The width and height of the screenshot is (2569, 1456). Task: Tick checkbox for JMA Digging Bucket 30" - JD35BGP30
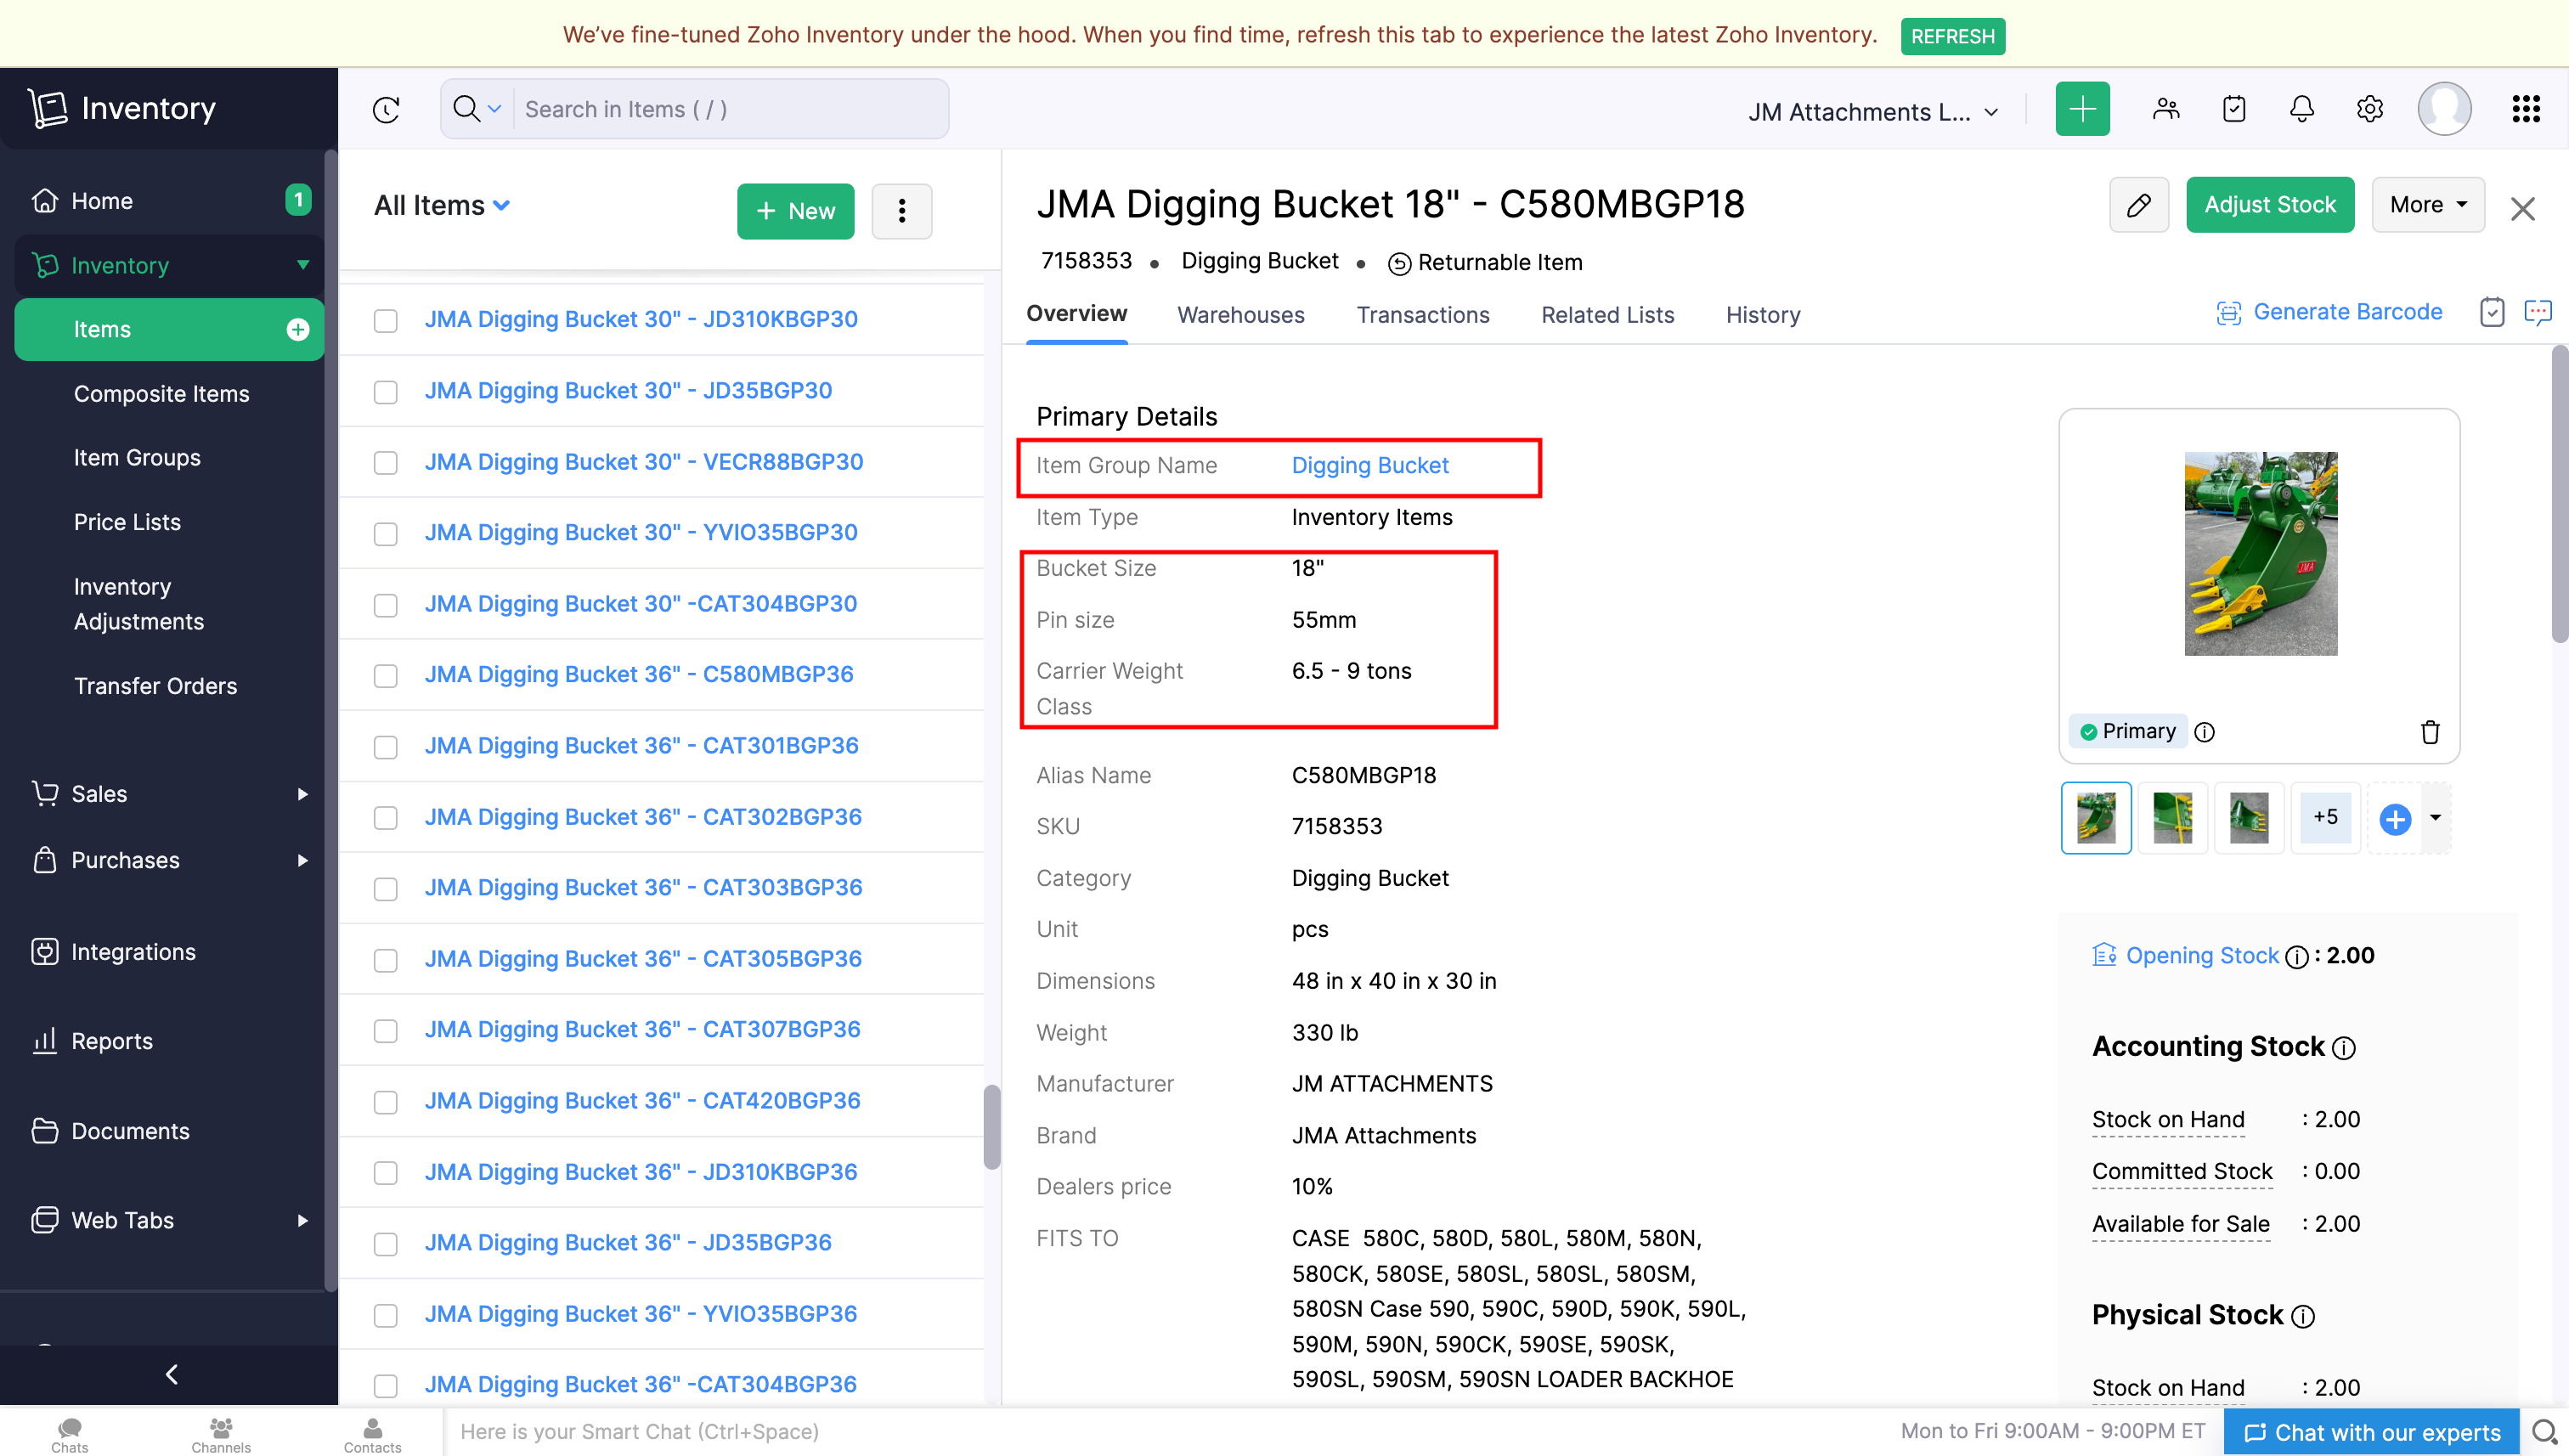pos(386,392)
